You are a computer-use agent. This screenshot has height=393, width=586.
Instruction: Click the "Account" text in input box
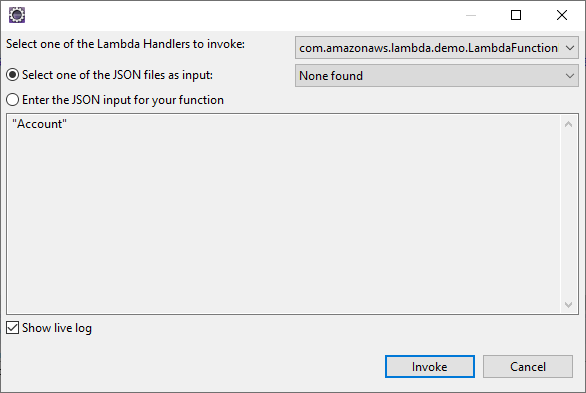click(39, 124)
